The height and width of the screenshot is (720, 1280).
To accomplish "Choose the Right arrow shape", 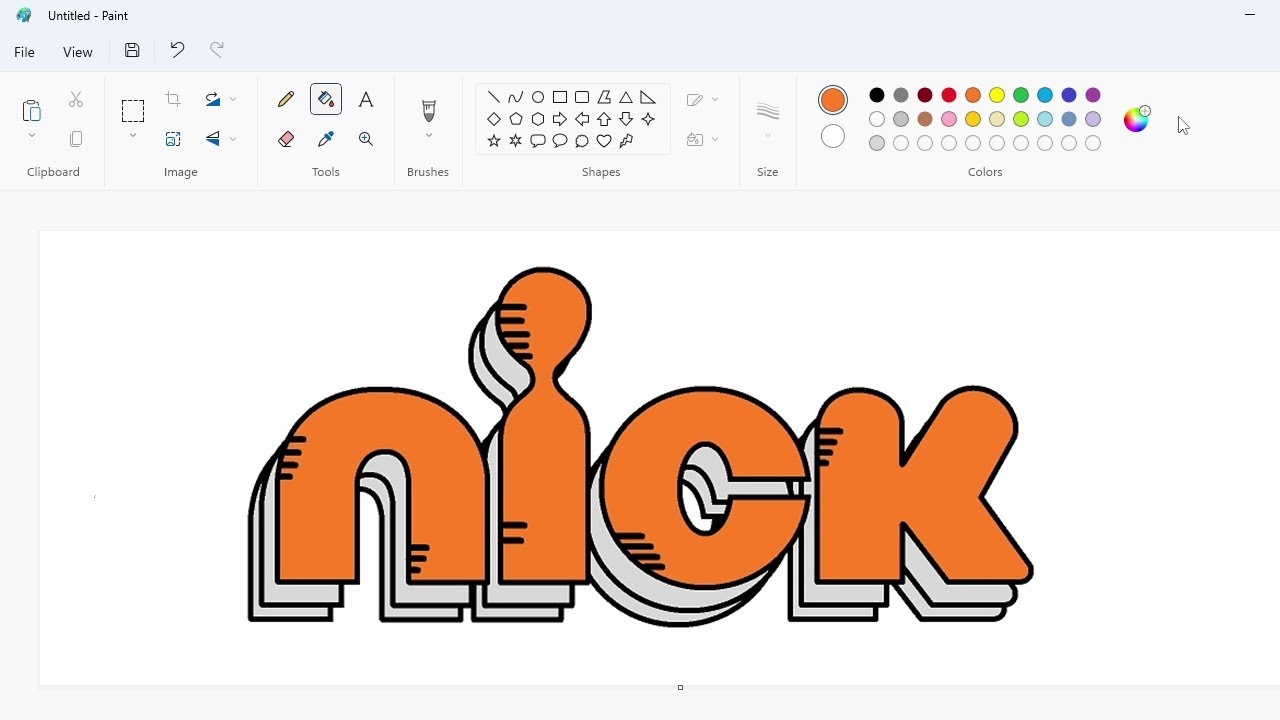I will pyautogui.click(x=560, y=119).
